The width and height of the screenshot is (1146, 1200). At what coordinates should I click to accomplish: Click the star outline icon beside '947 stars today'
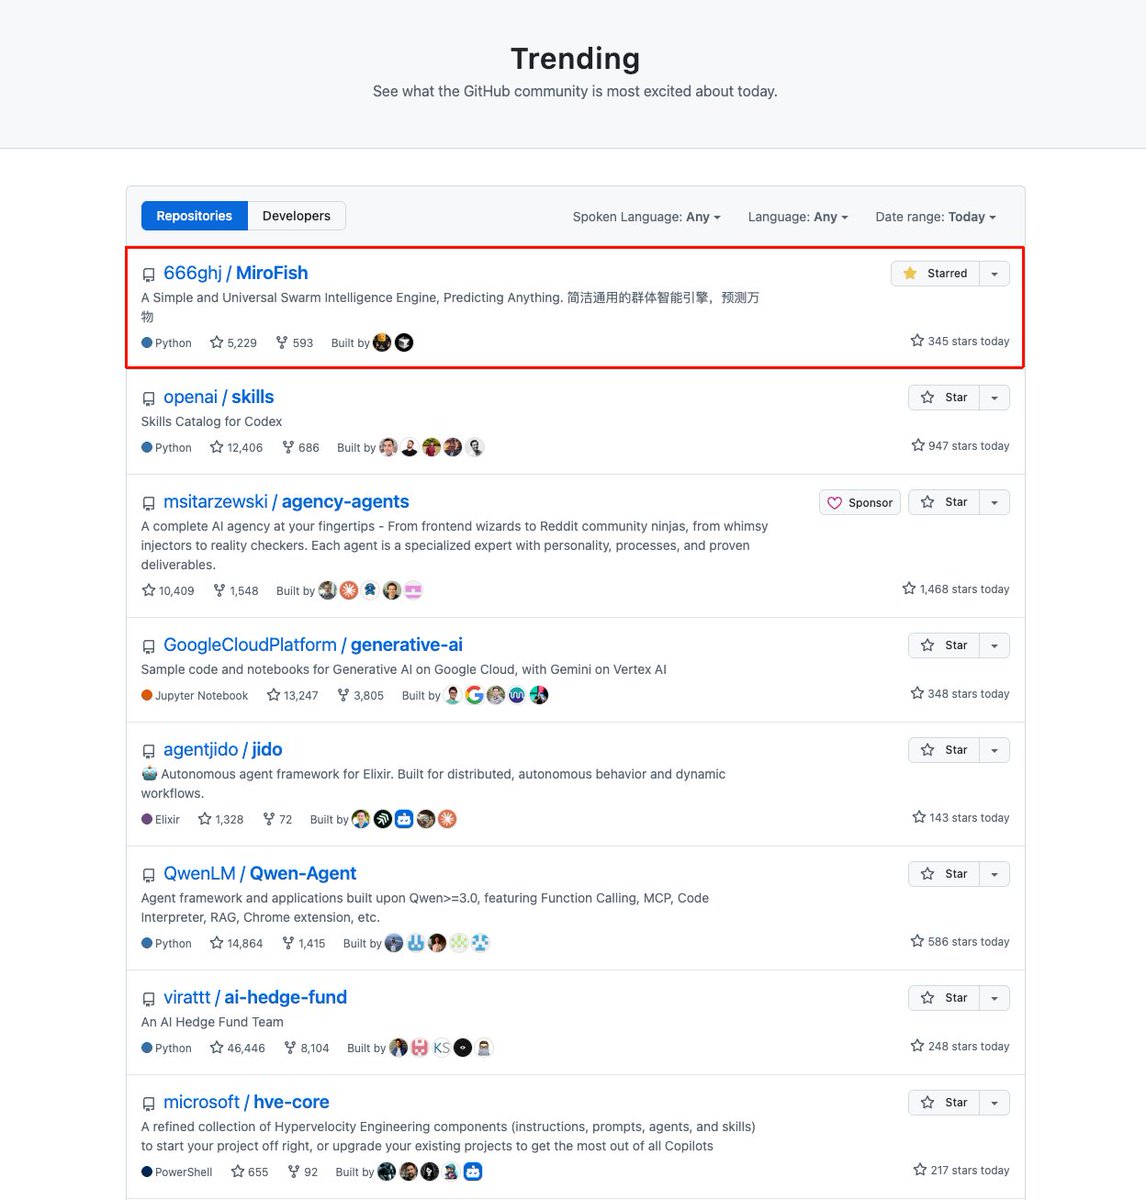pyautogui.click(x=916, y=446)
